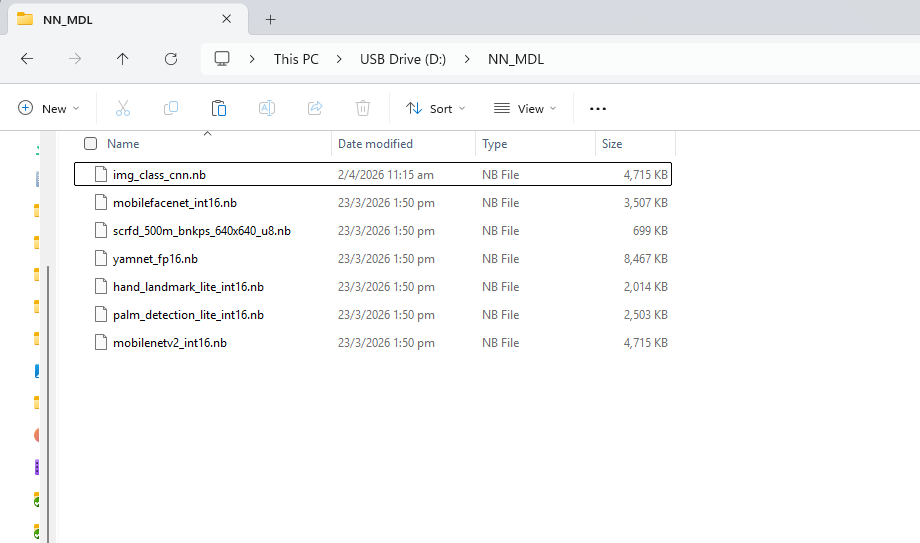Expand chevron after USB Drive (D:) breadcrumb
The width and height of the screenshot is (920, 543).
point(467,59)
